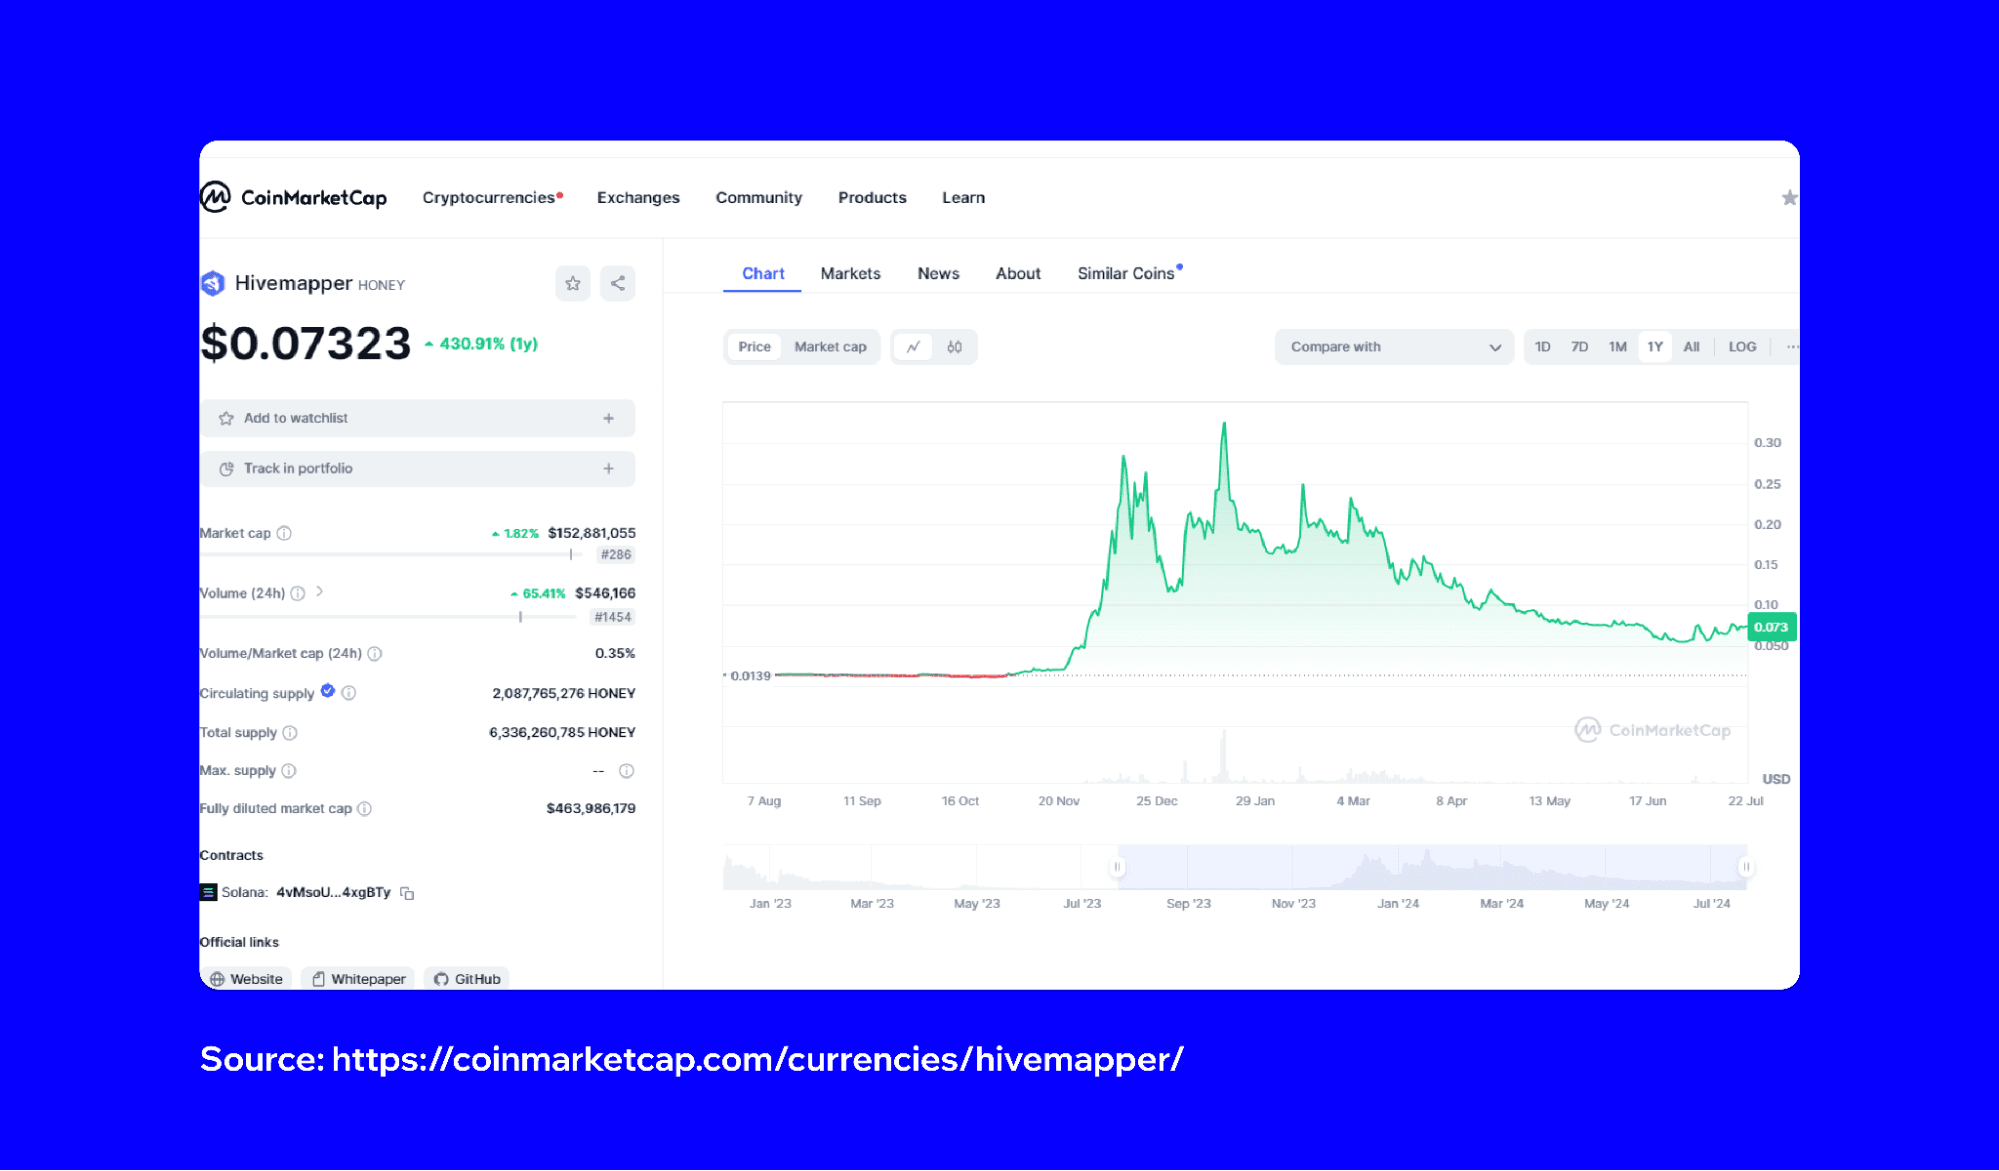Image resolution: width=1999 pixels, height=1171 pixels.
Task: Toggle chart to Market cap view
Action: (x=830, y=347)
